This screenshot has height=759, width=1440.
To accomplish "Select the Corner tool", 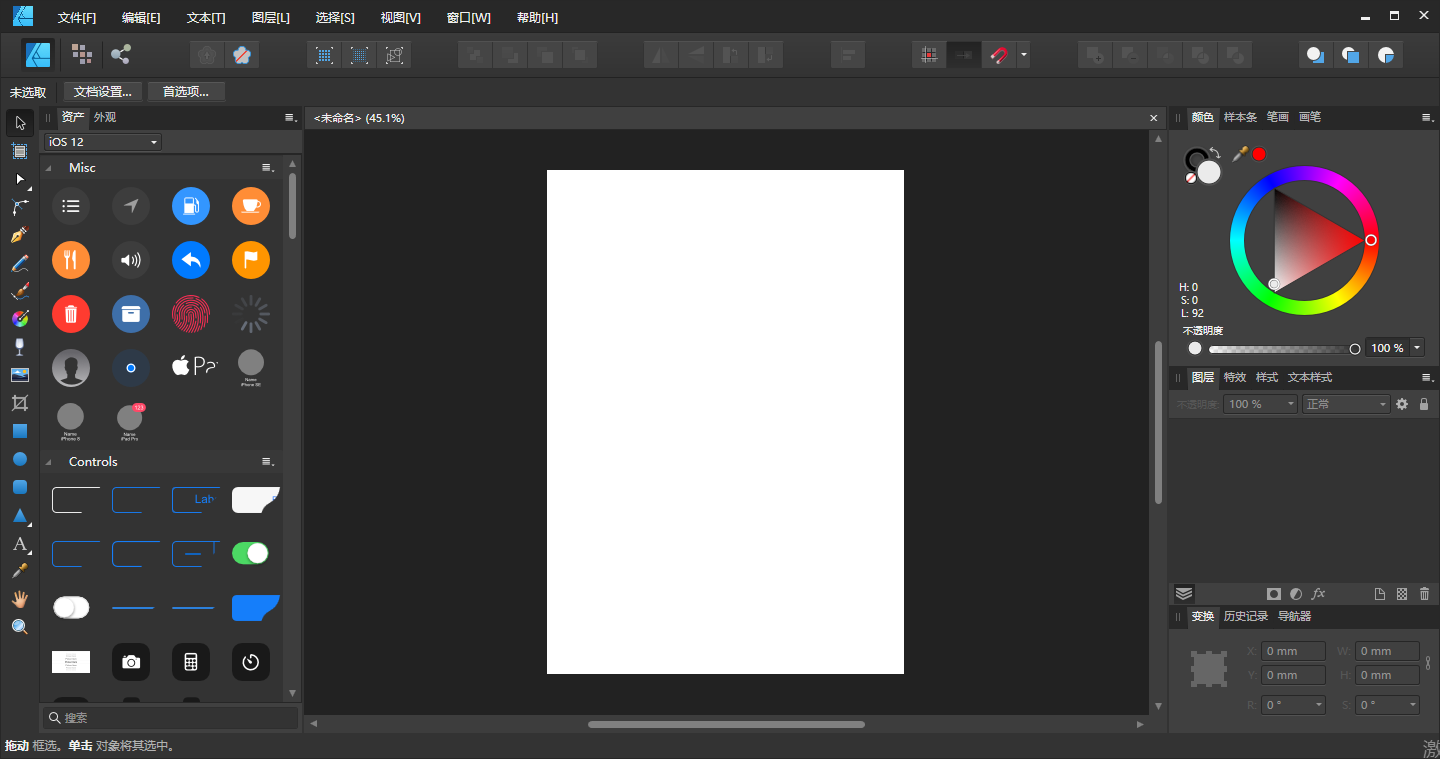I will click(20, 207).
